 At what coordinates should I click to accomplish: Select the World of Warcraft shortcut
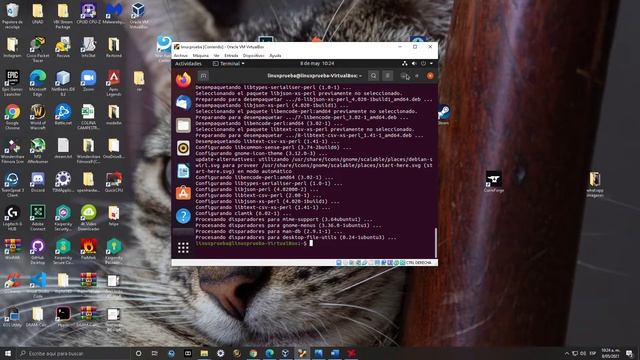tap(38, 117)
